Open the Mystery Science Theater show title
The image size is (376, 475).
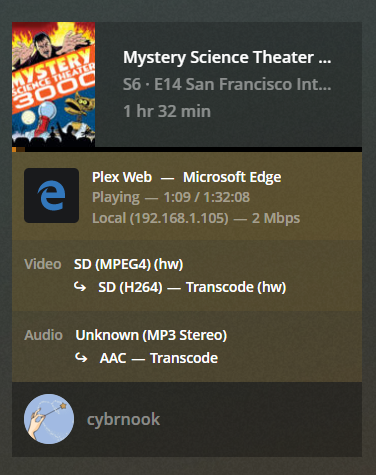click(227, 57)
